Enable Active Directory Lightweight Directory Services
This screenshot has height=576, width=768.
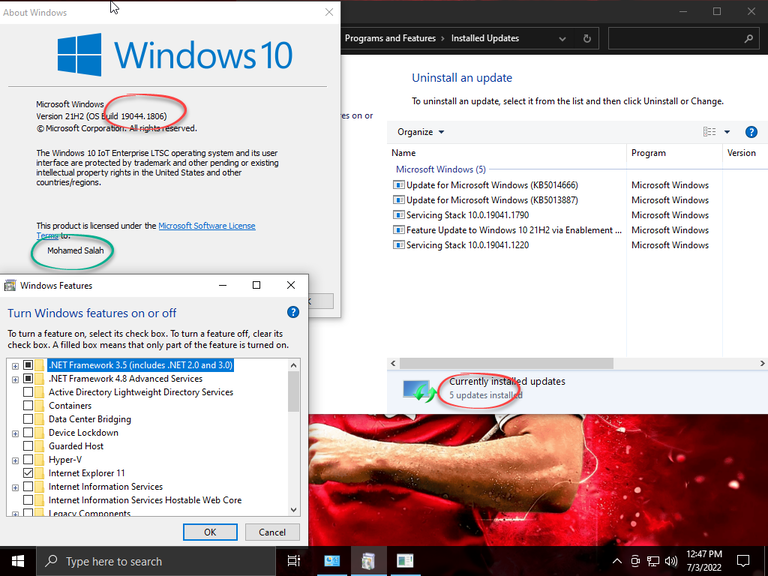click(x=28, y=392)
